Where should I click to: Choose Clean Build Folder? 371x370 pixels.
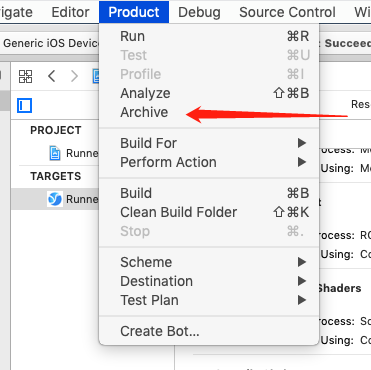209,212
